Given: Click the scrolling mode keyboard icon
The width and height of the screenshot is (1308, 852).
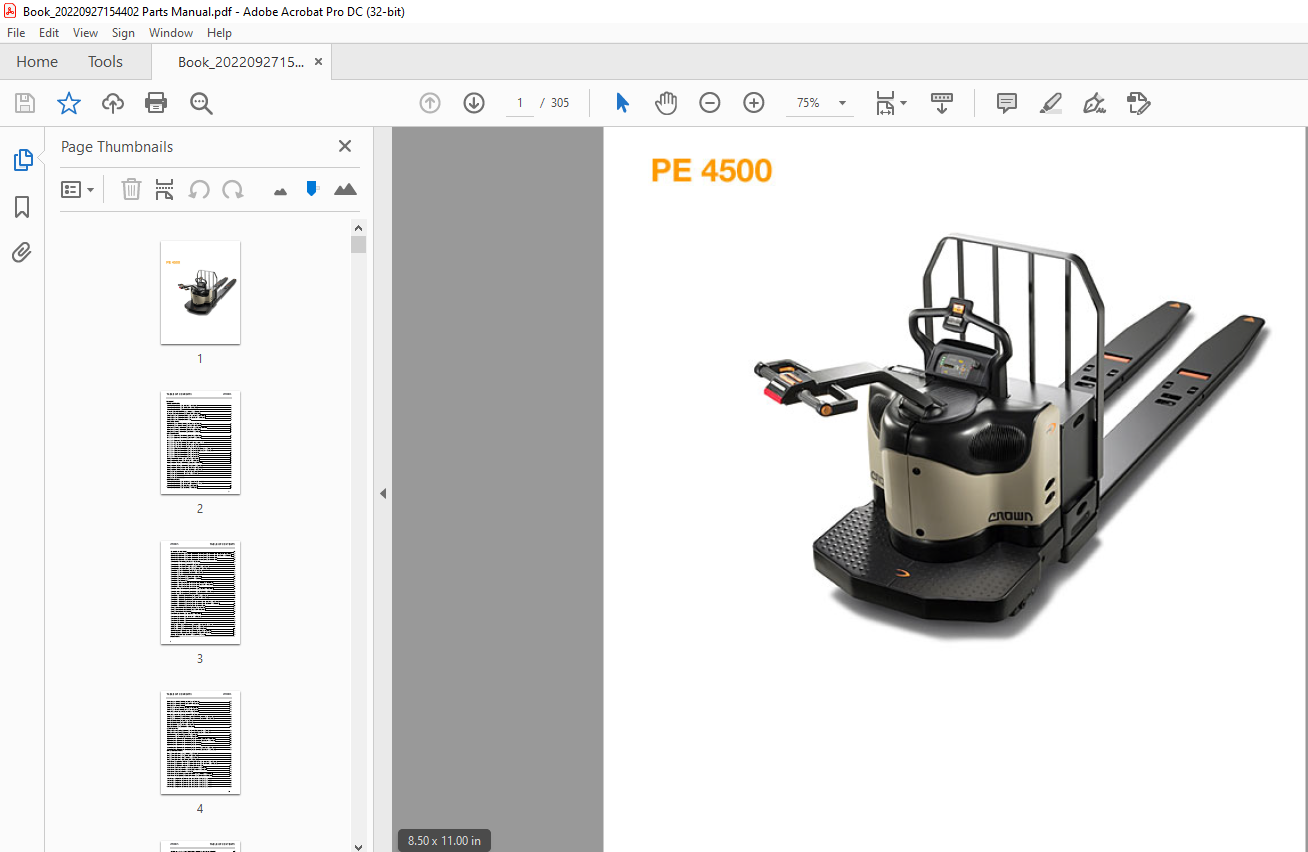Looking at the screenshot, I should (942, 103).
